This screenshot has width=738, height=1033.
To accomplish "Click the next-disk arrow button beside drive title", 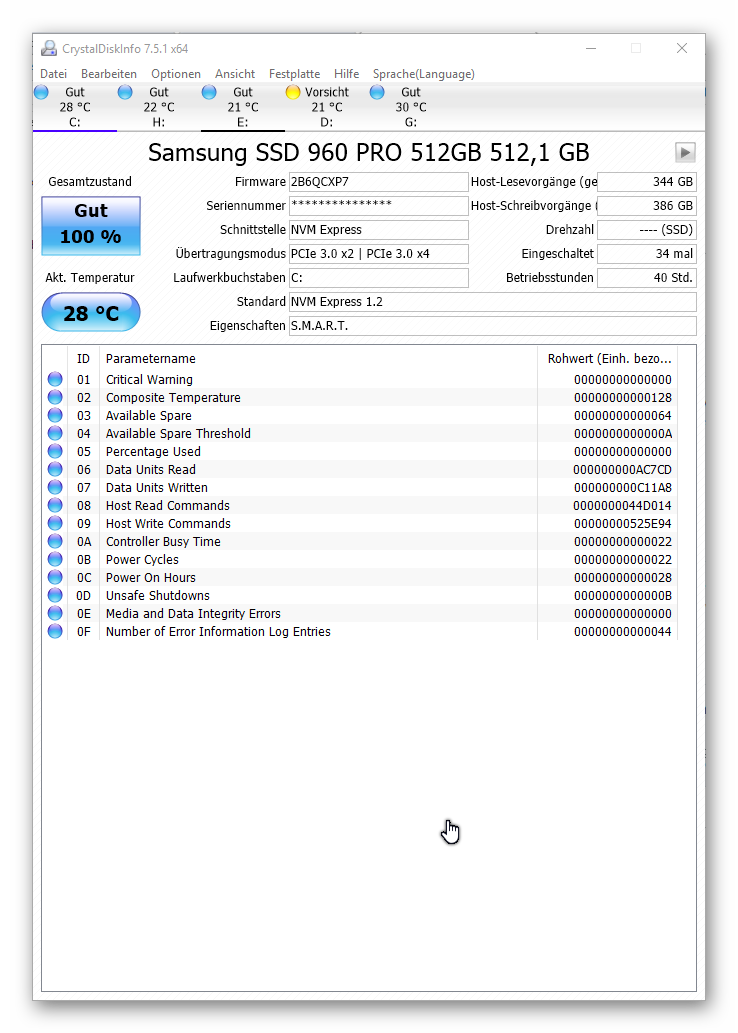I will click(x=685, y=153).
